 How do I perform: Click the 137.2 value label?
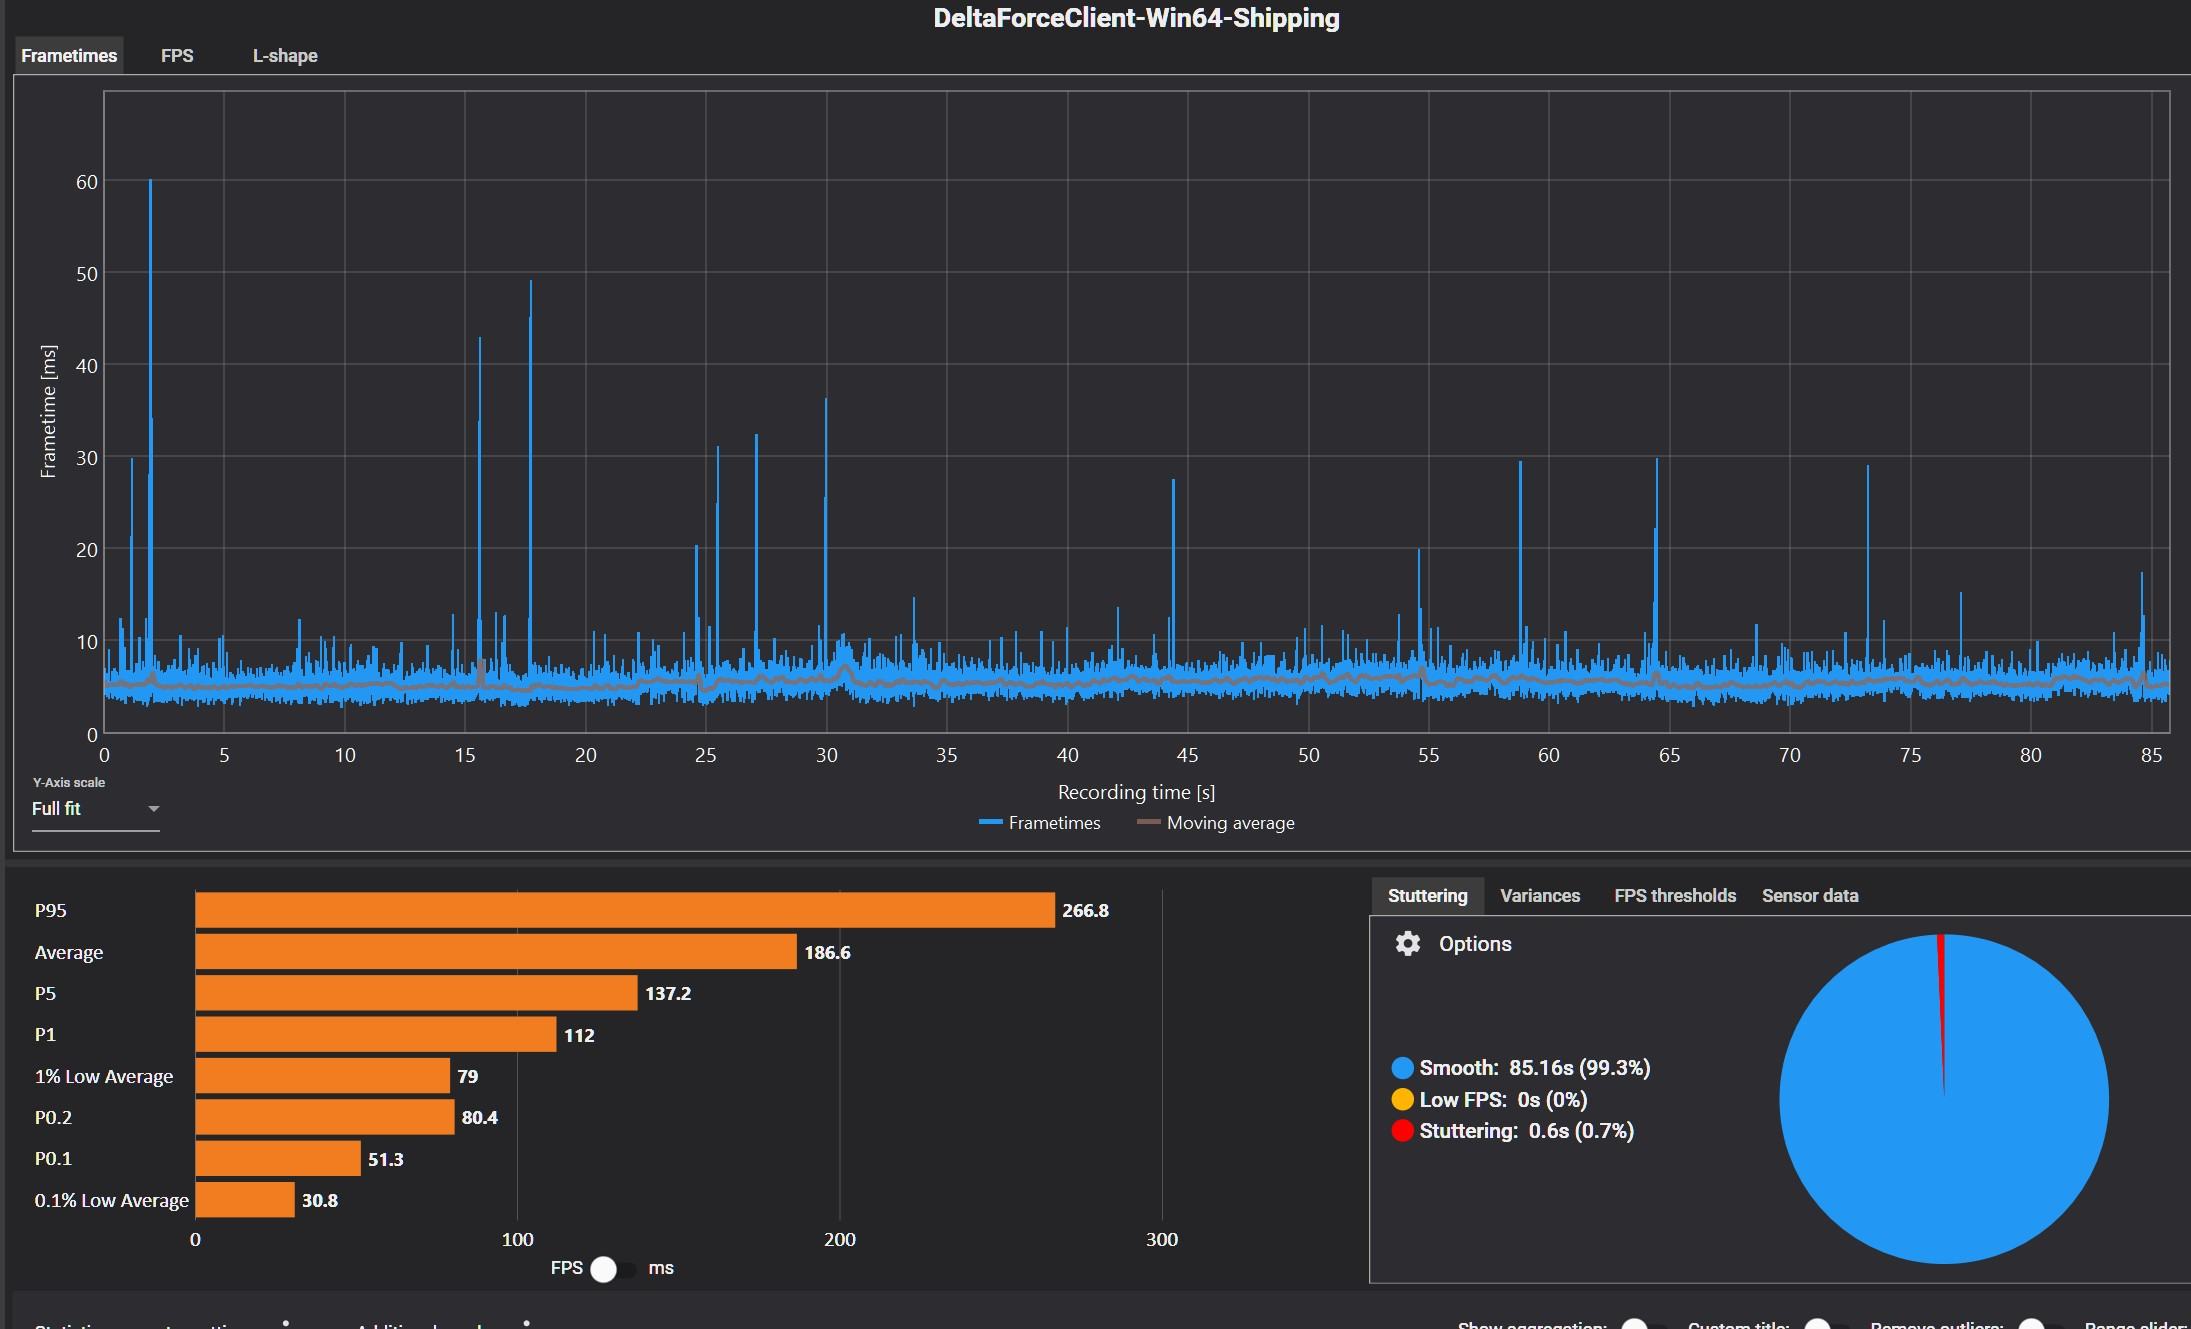[x=668, y=994]
